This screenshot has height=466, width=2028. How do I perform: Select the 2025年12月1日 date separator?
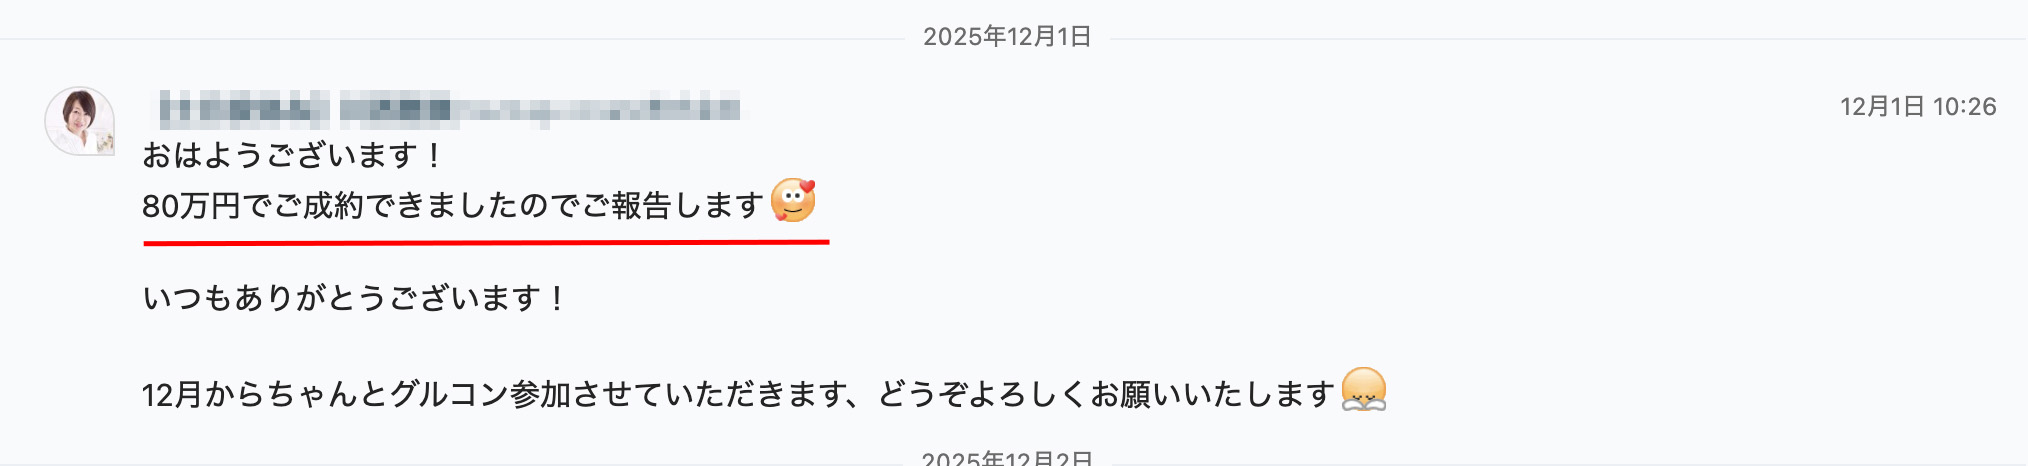coord(1007,37)
